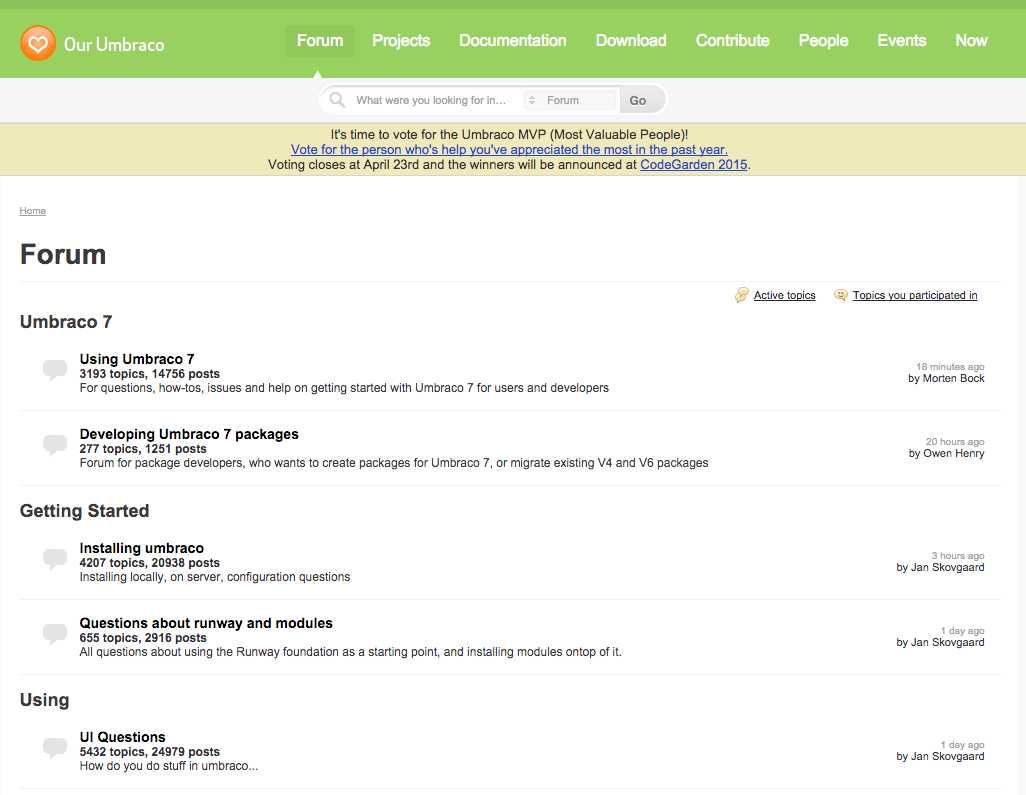Viewport: 1026px width, 795px height.
Task: Click the speech bubble icon for Installing umbraco
Action: 55,559
